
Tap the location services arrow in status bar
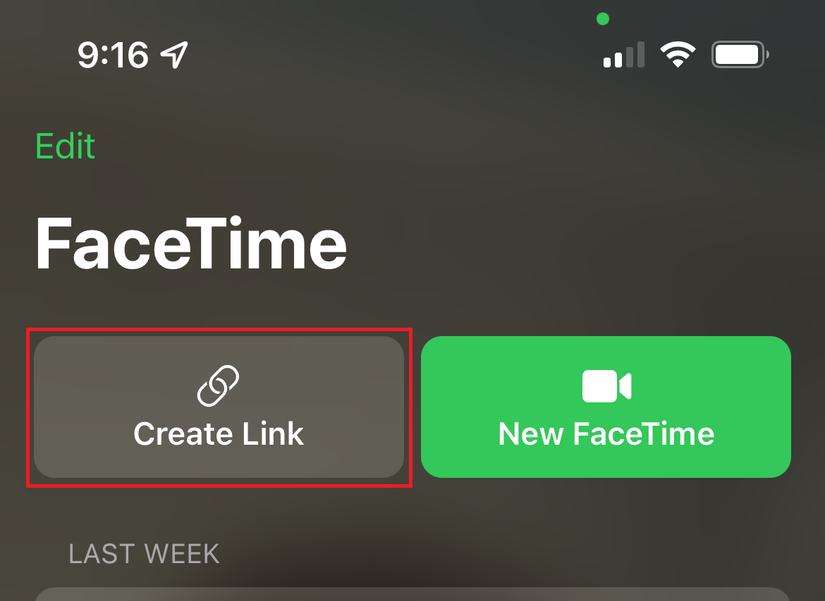point(173,55)
